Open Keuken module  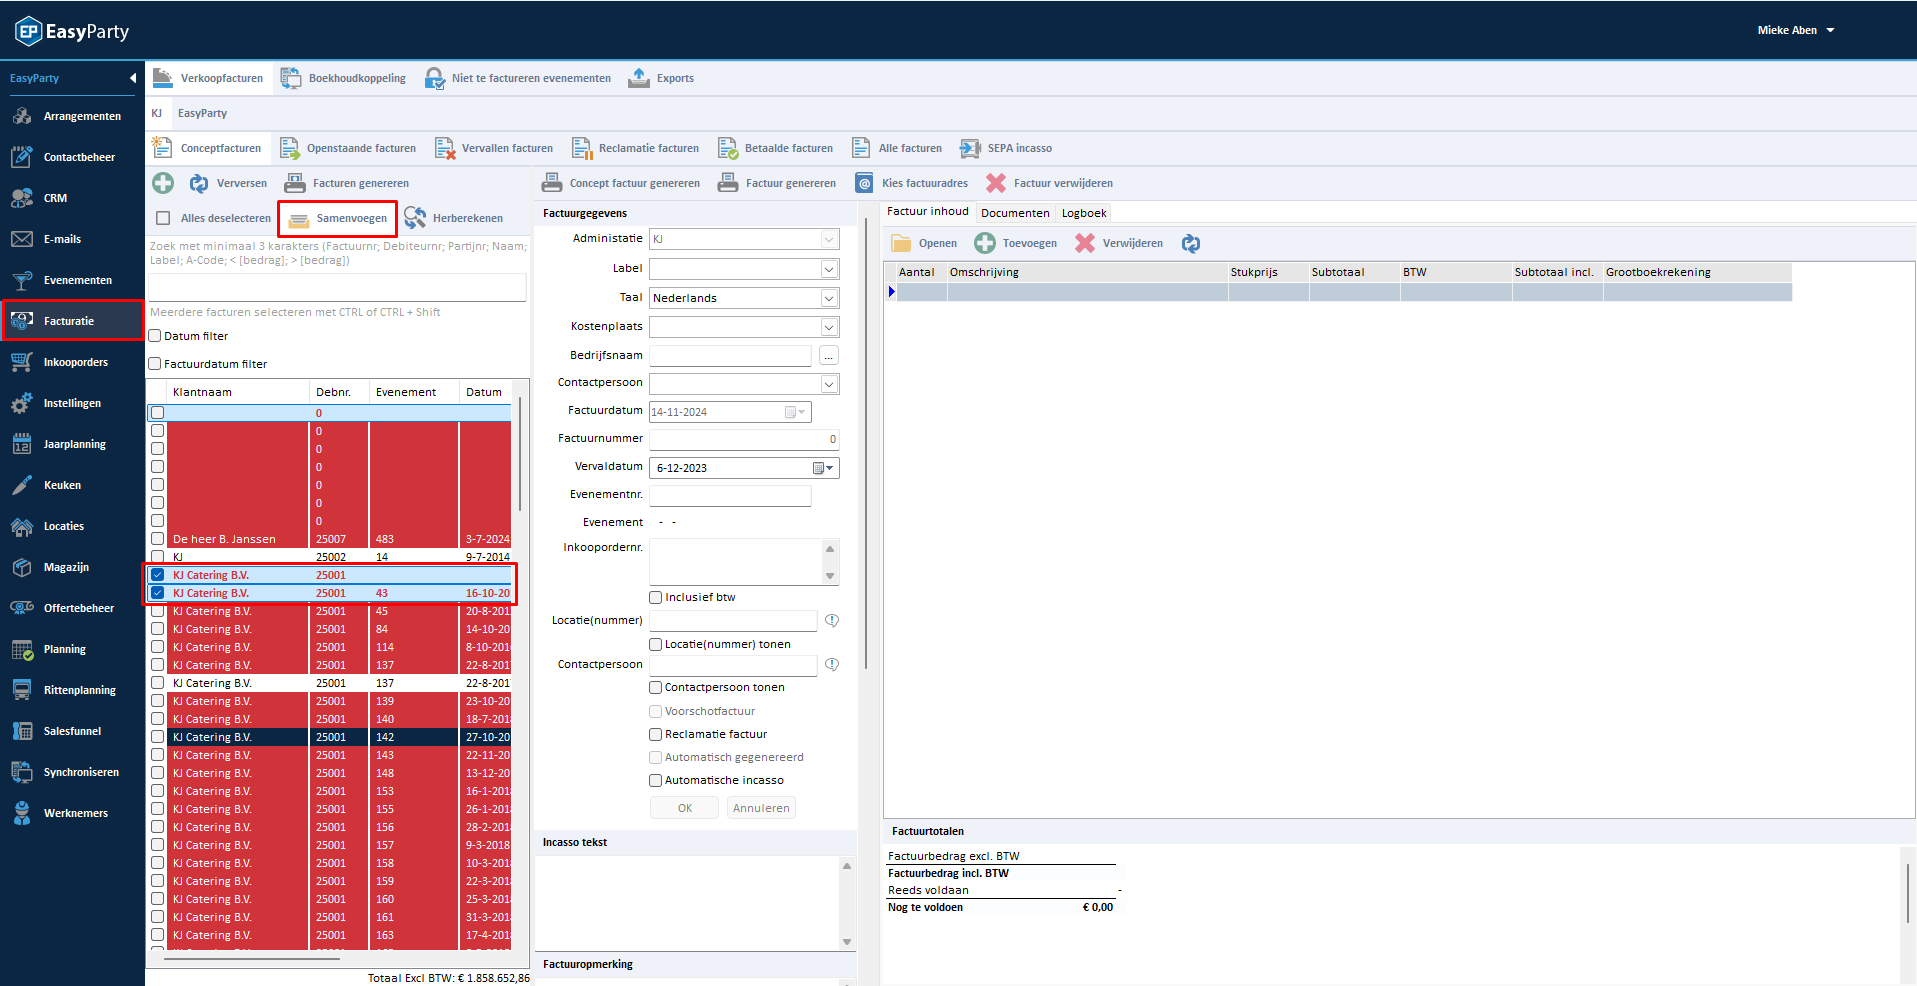click(x=47, y=485)
